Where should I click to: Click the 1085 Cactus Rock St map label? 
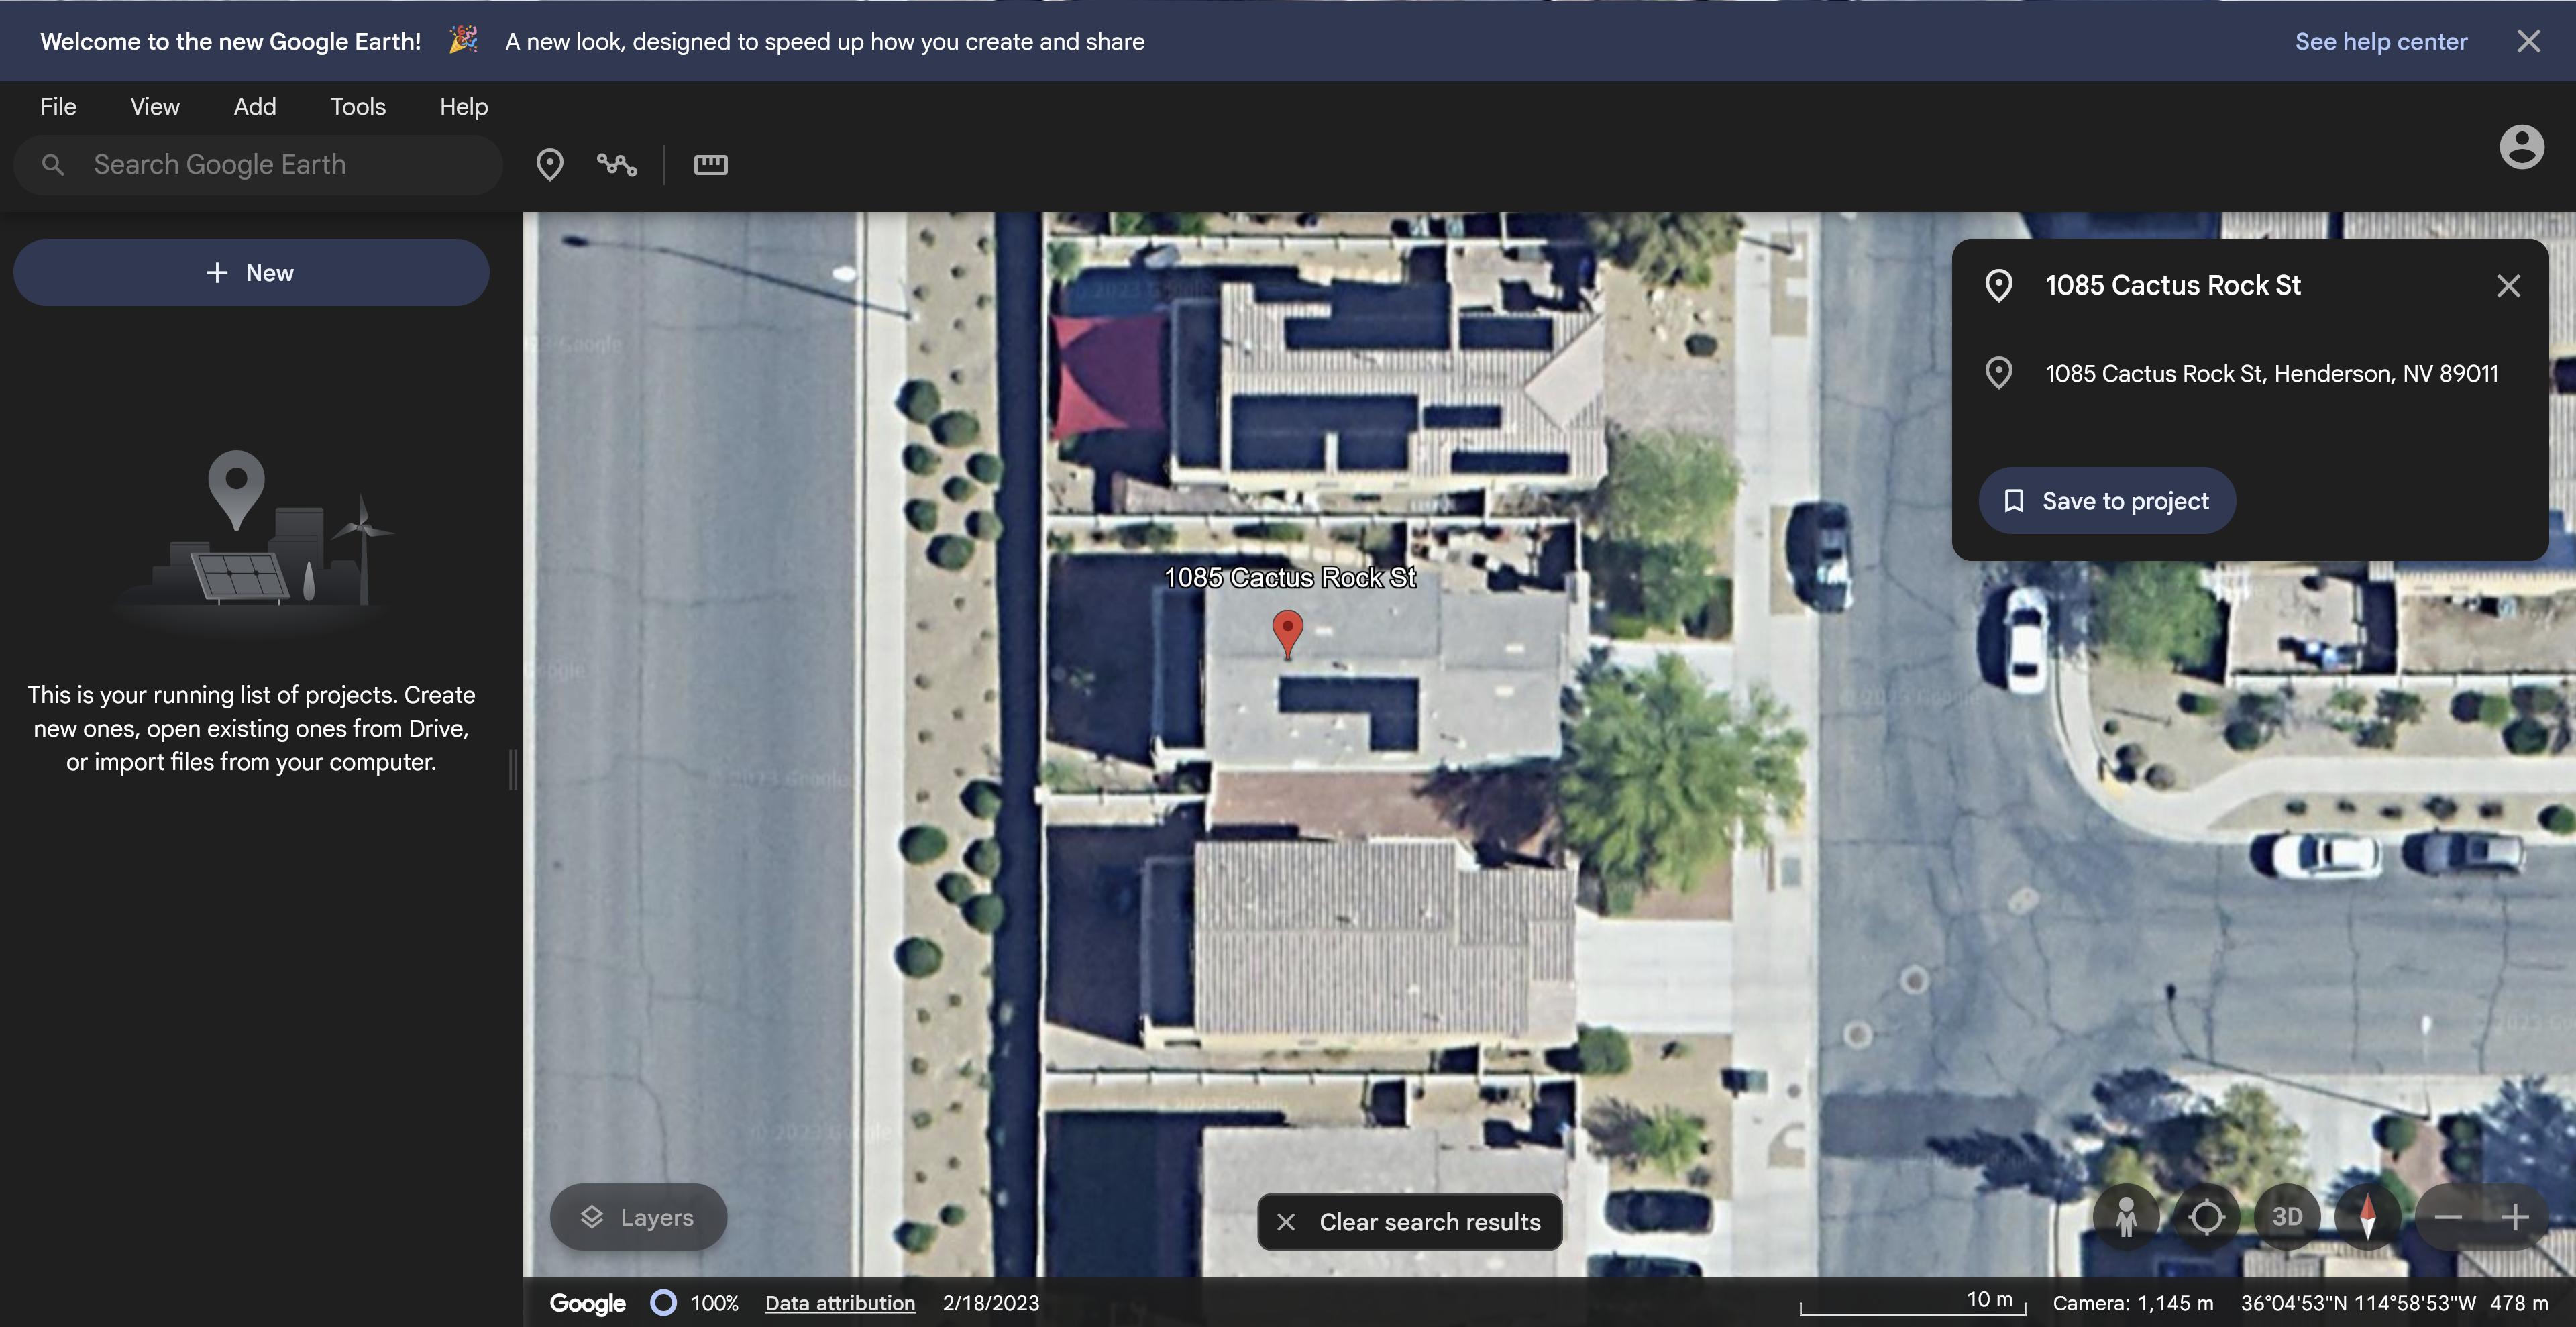pyautogui.click(x=1290, y=577)
